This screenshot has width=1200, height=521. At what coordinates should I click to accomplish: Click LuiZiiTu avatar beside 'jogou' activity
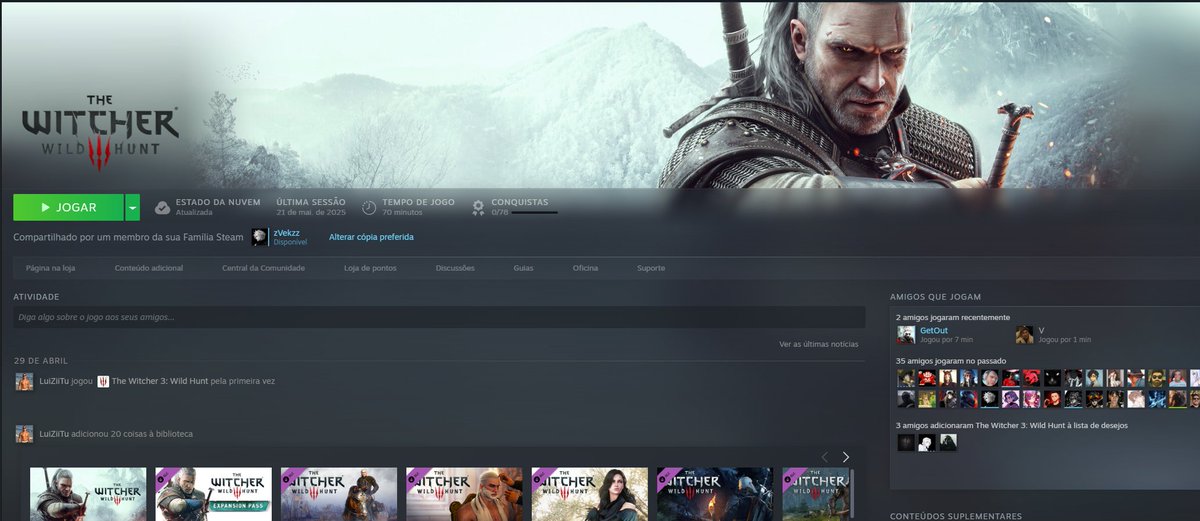pyautogui.click(x=24, y=381)
